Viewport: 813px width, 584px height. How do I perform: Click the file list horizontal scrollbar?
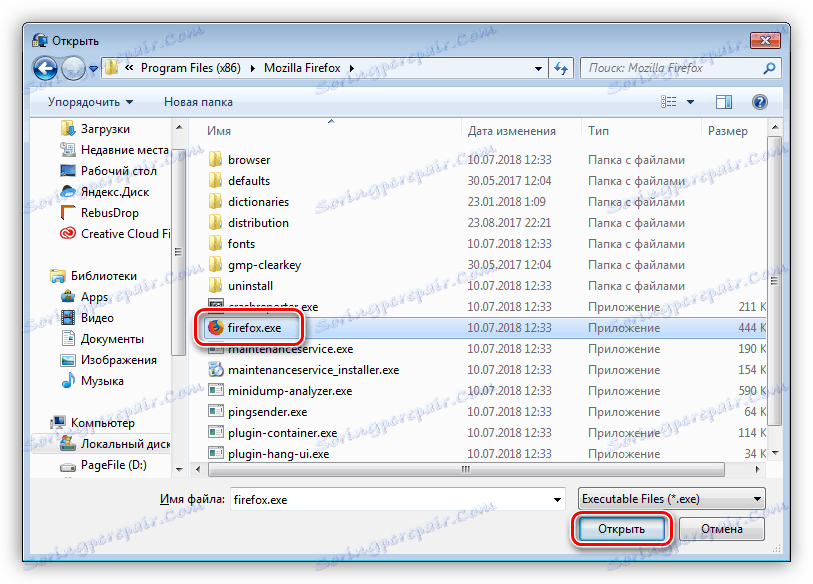466,469
